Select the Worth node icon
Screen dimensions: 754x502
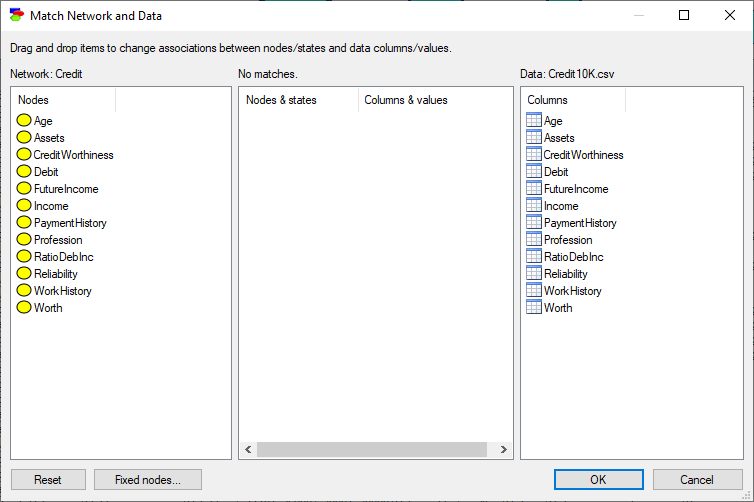point(24,307)
